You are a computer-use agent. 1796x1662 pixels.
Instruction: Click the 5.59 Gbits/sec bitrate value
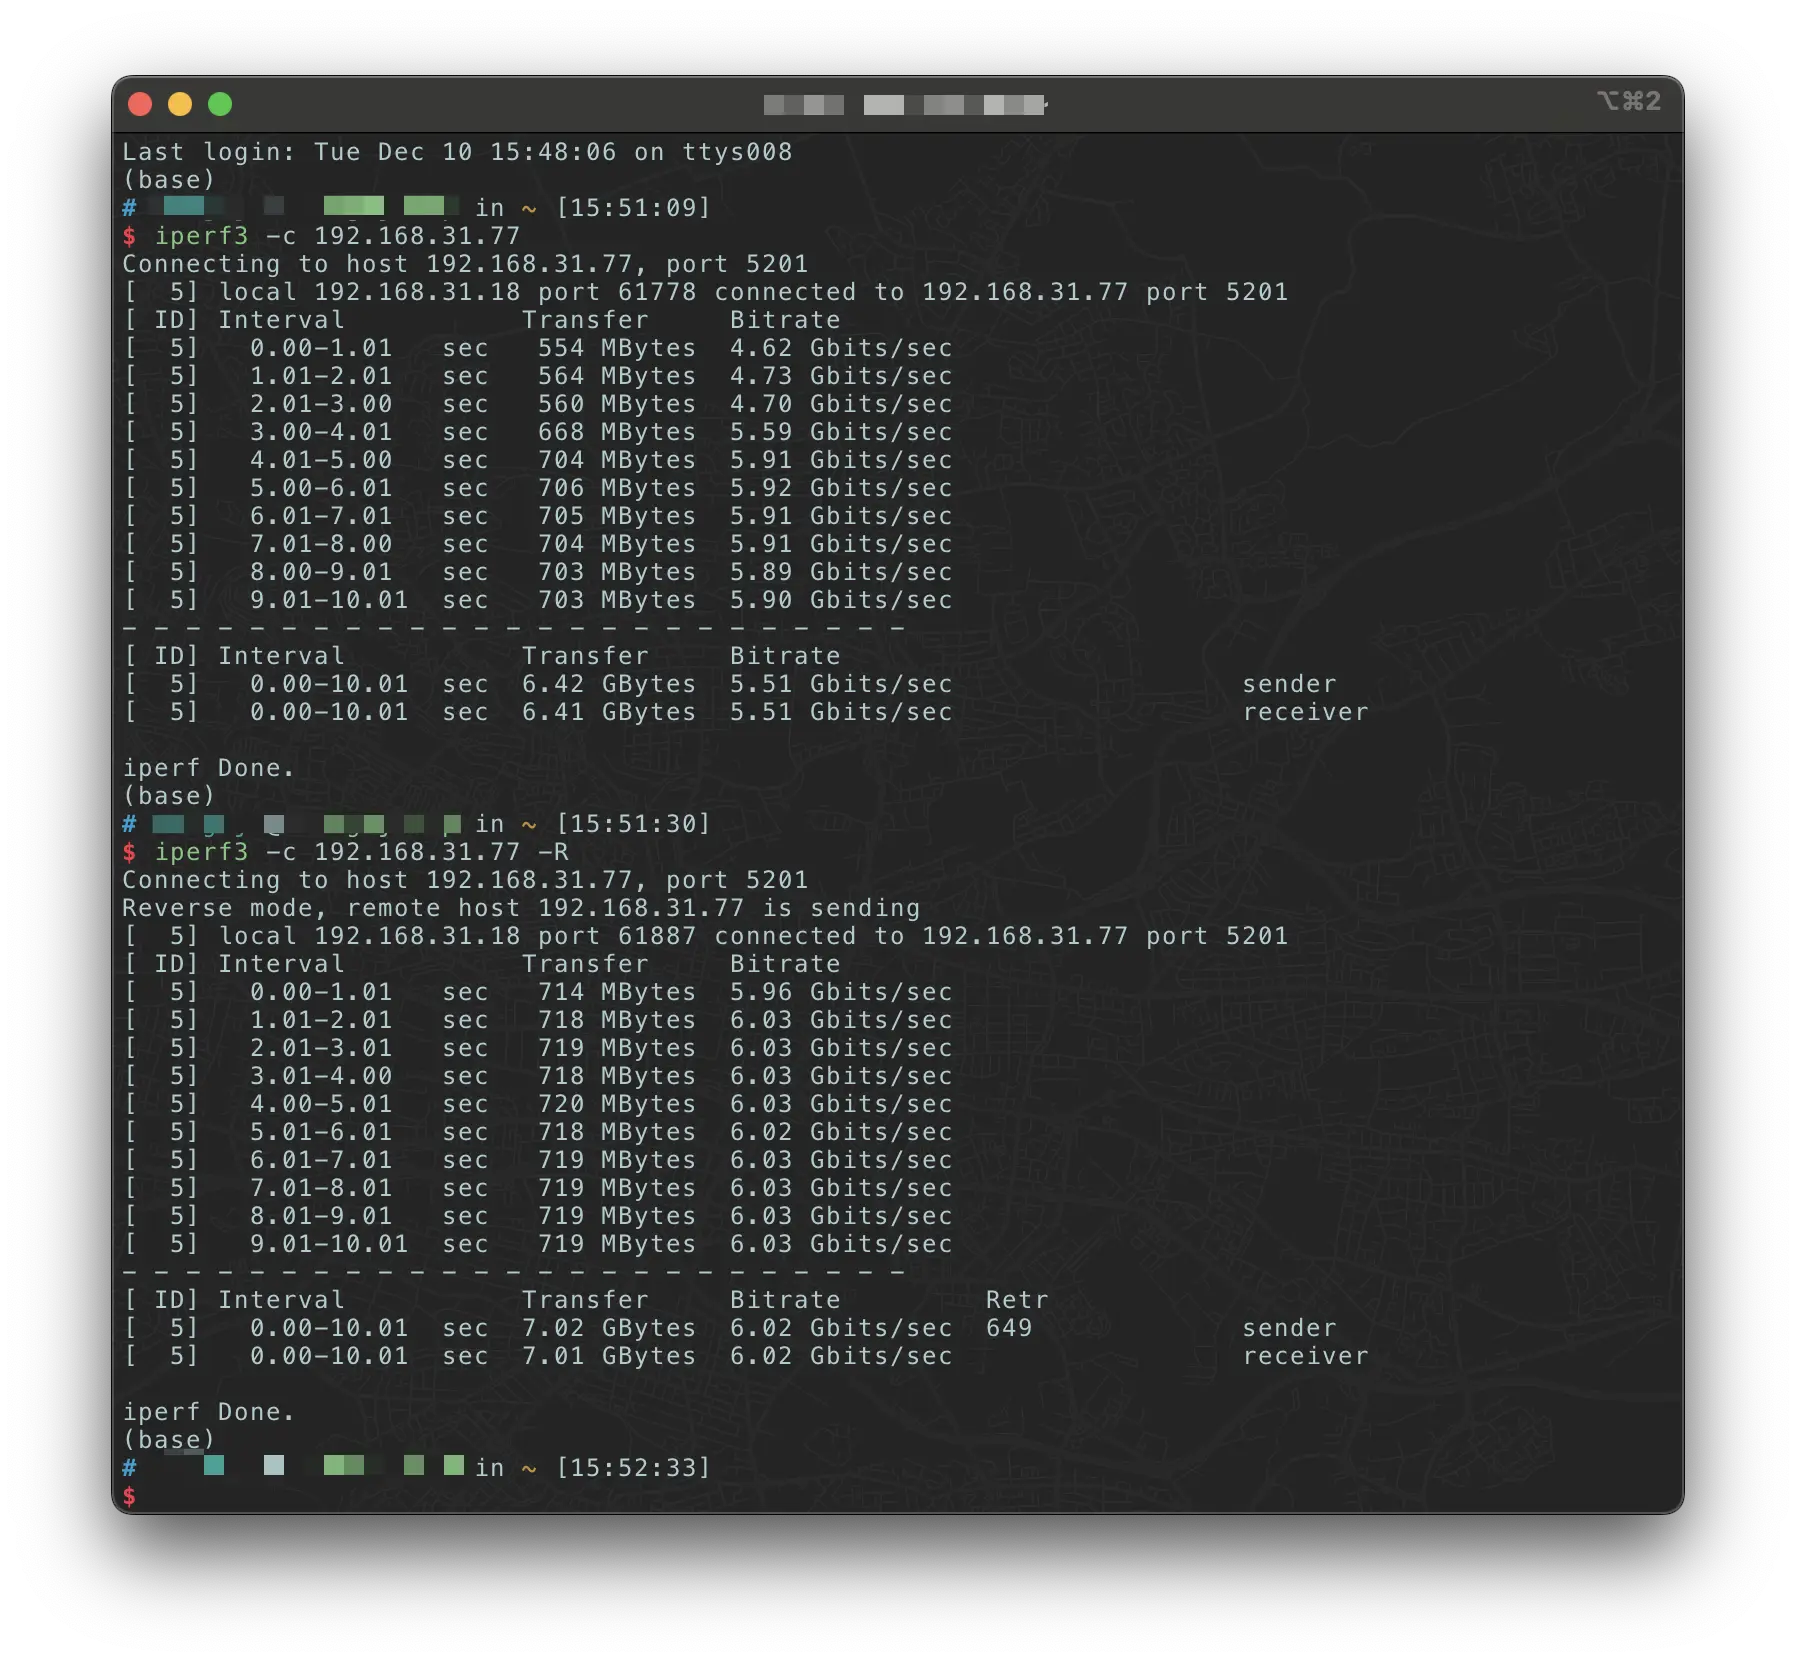(840, 432)
